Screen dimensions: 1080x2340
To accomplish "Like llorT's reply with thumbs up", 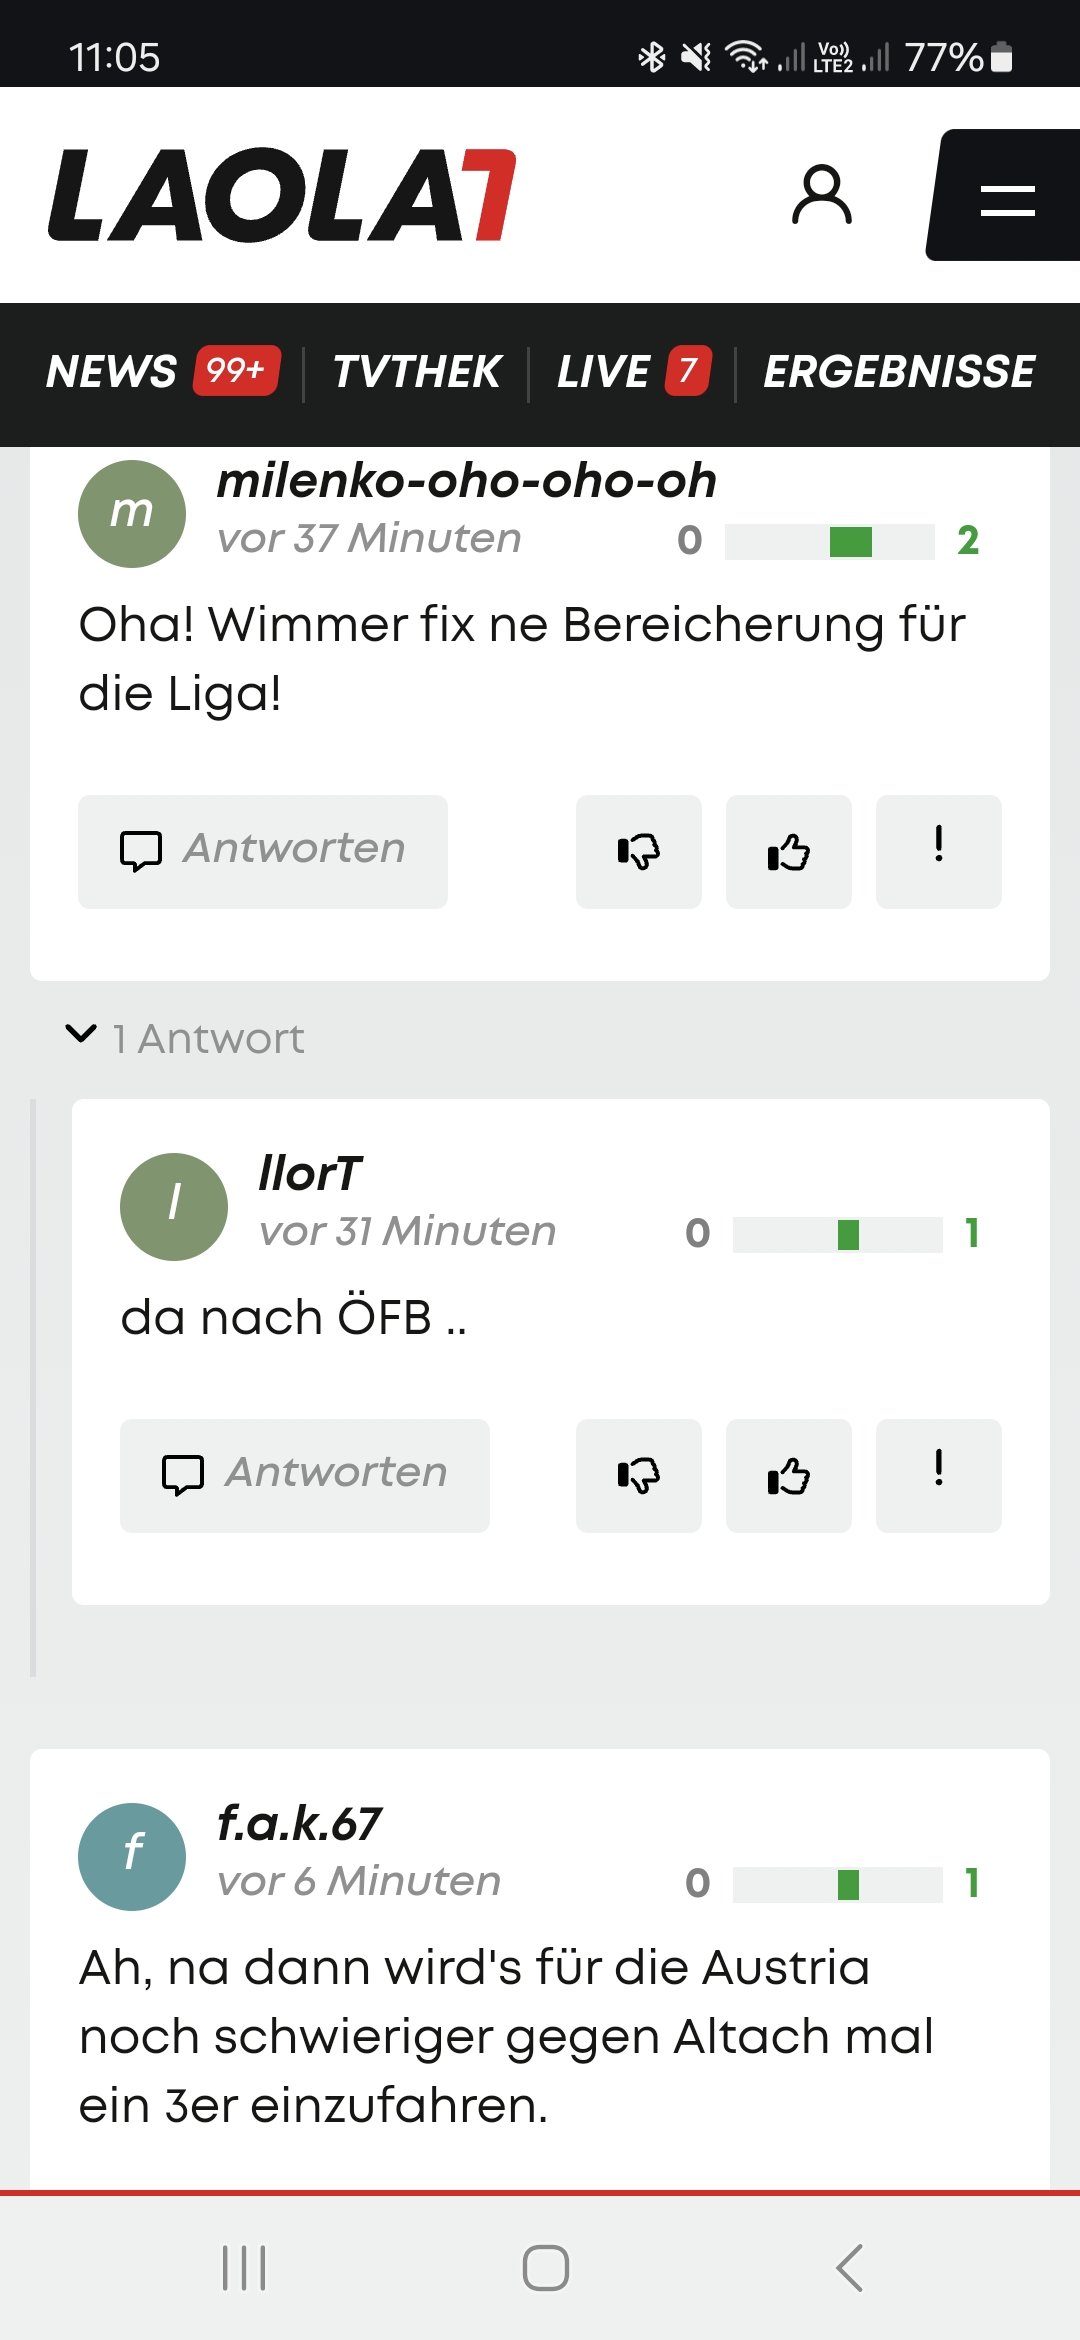I will tap(788, 1476).
